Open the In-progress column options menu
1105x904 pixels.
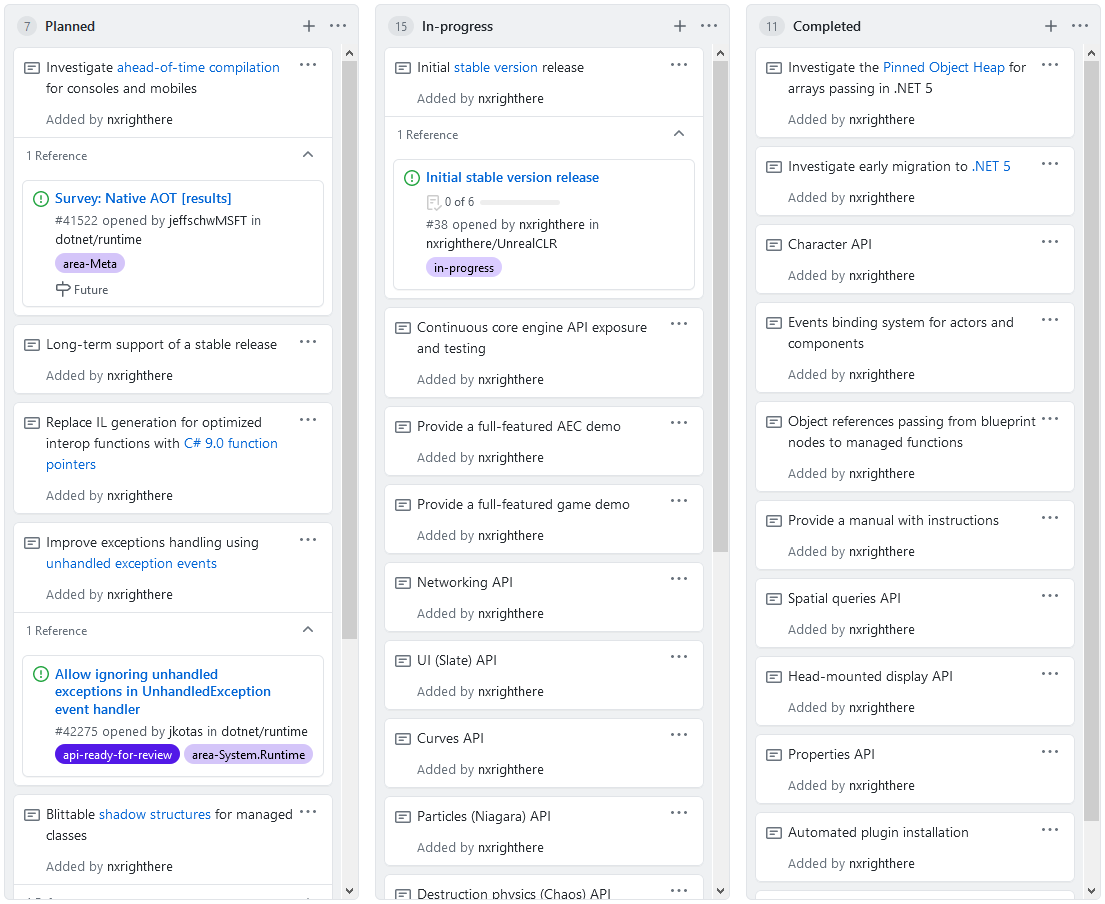(x=709, y=26)
